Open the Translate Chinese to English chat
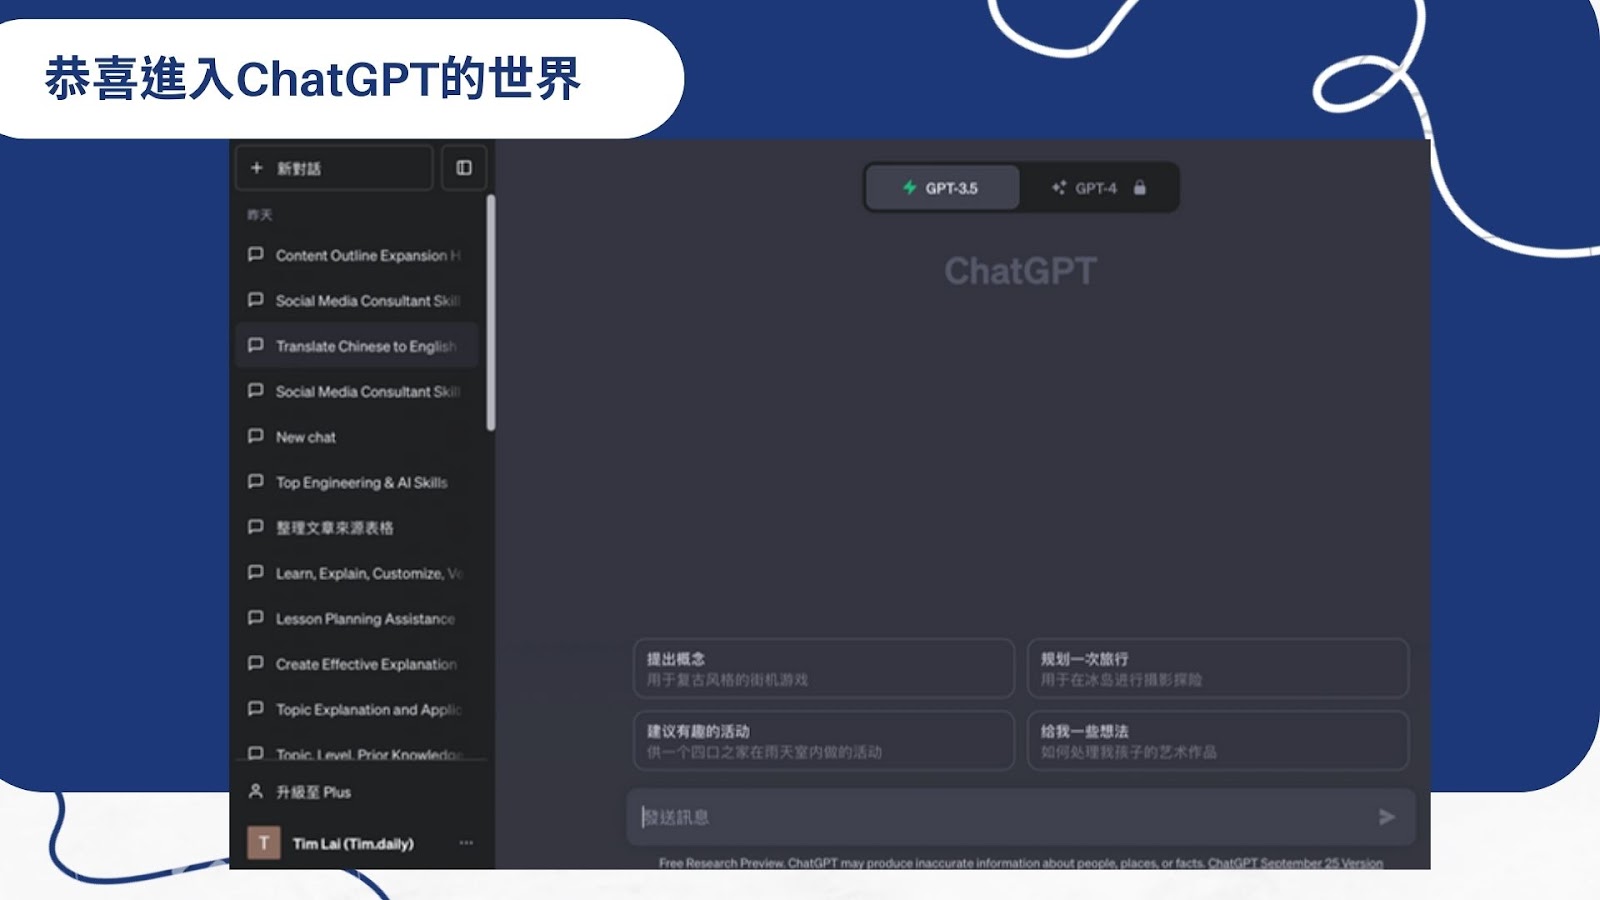1600x900 pixels. [355, 346]
